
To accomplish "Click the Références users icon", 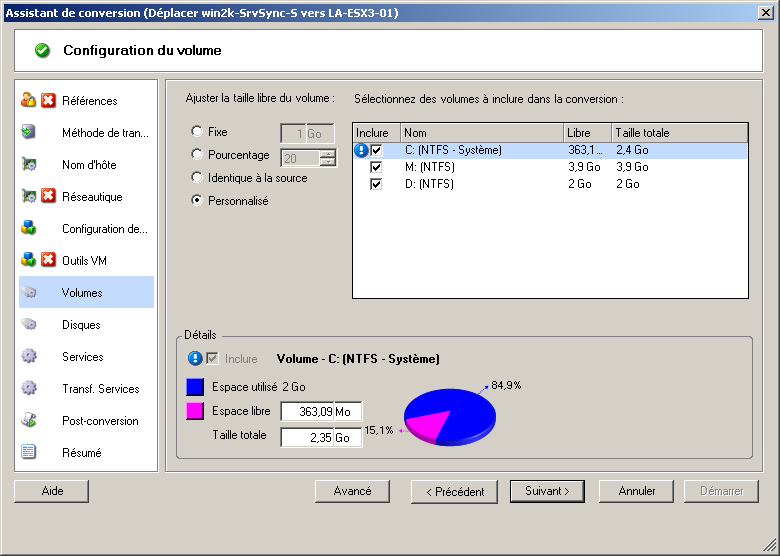I will pos(28,100).
